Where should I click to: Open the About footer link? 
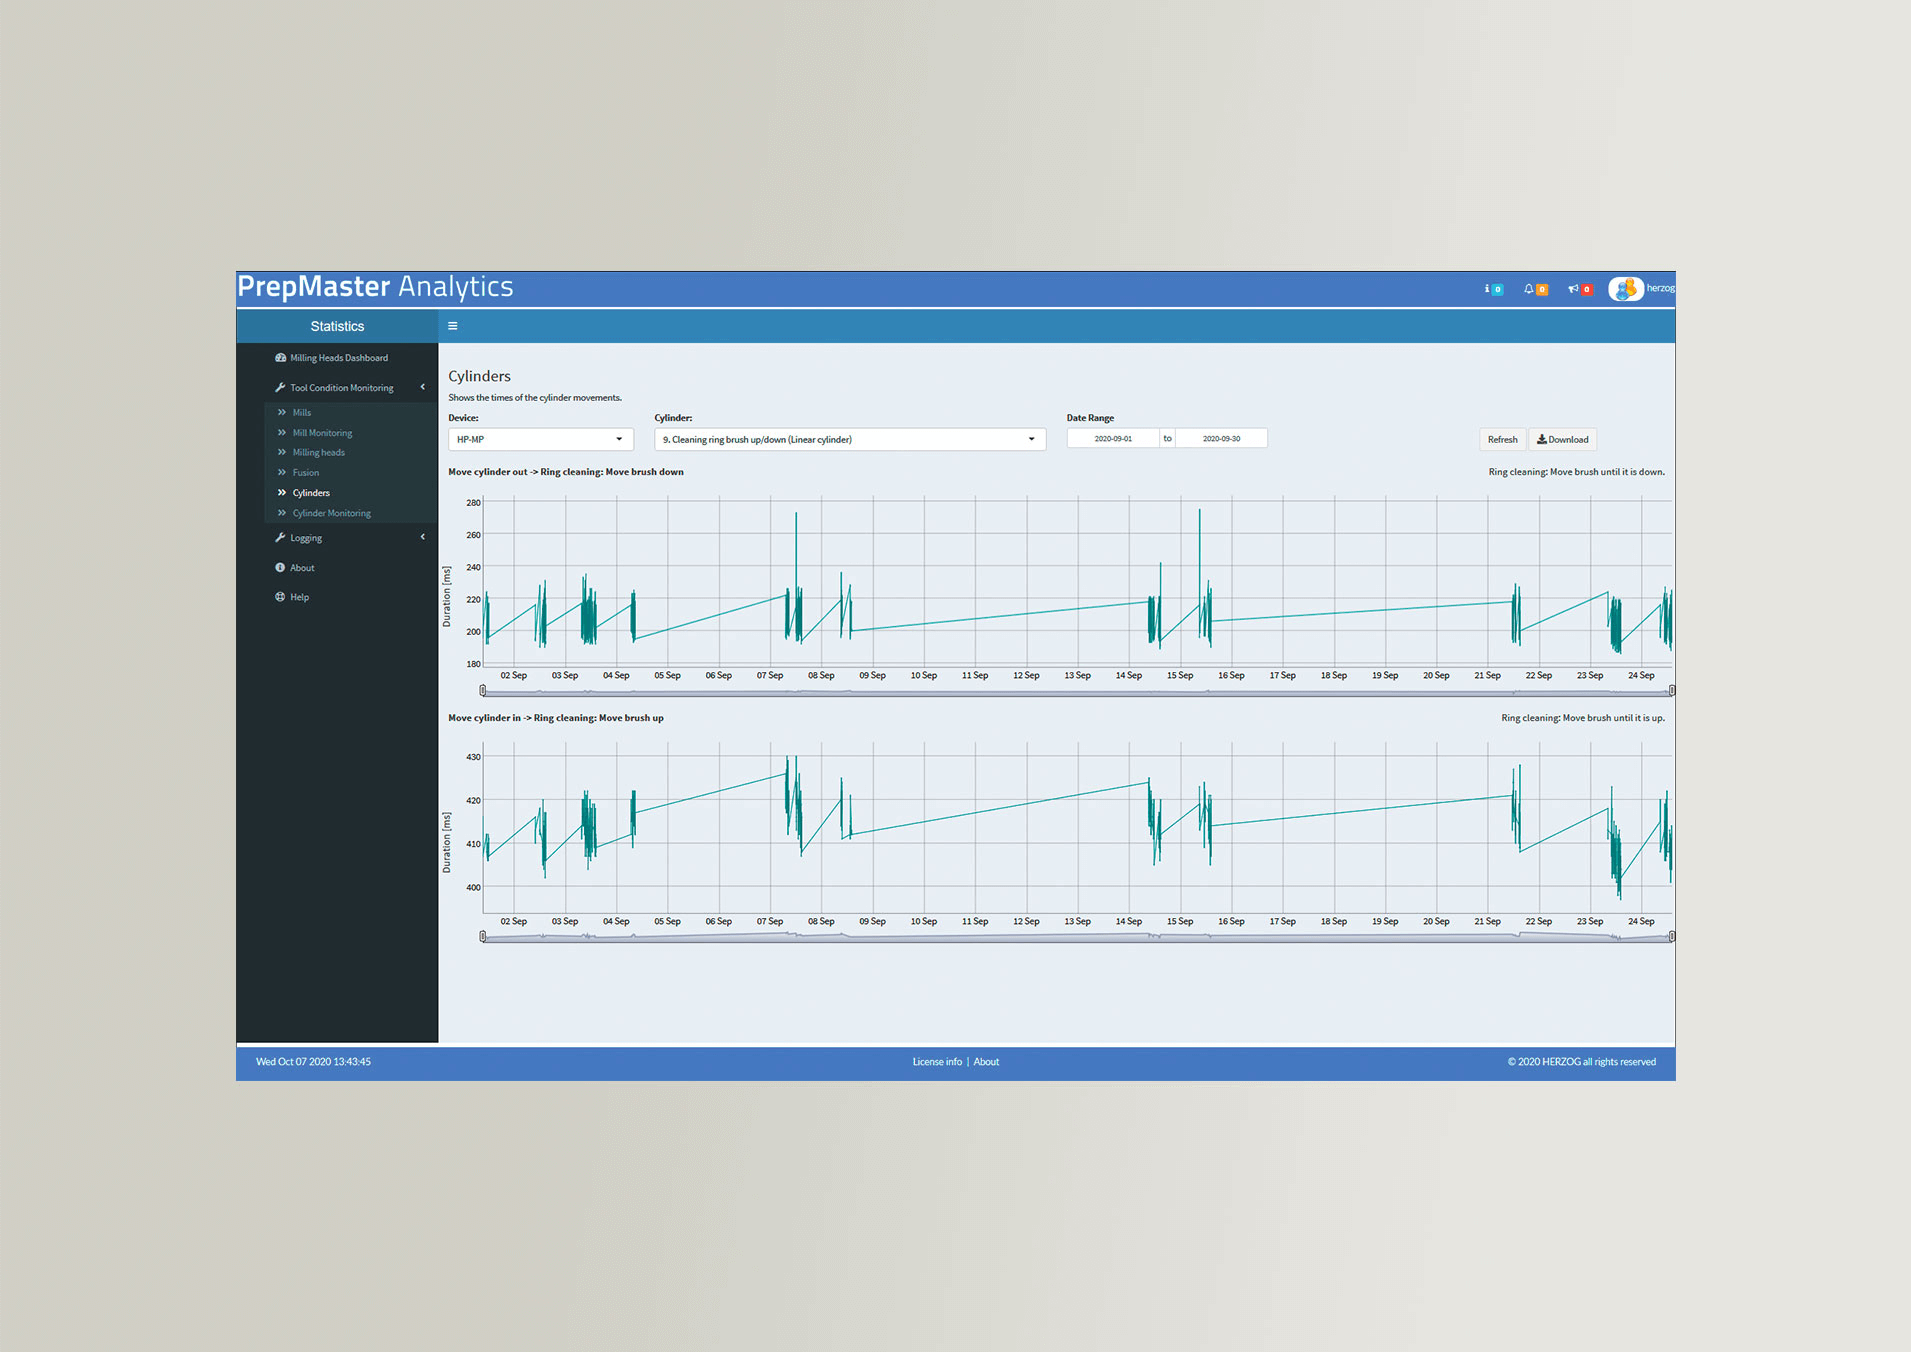click(986, 1062)
